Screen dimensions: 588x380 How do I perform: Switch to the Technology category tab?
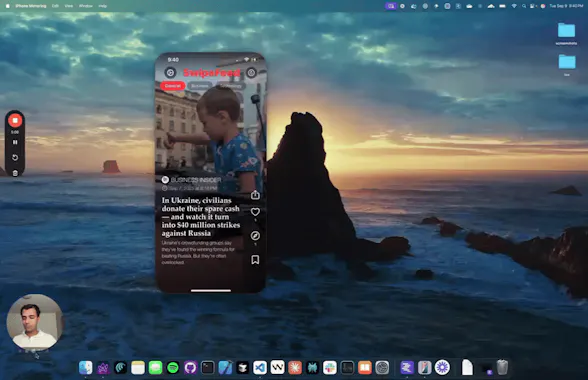pyautogui.click(x=230, y=86)
